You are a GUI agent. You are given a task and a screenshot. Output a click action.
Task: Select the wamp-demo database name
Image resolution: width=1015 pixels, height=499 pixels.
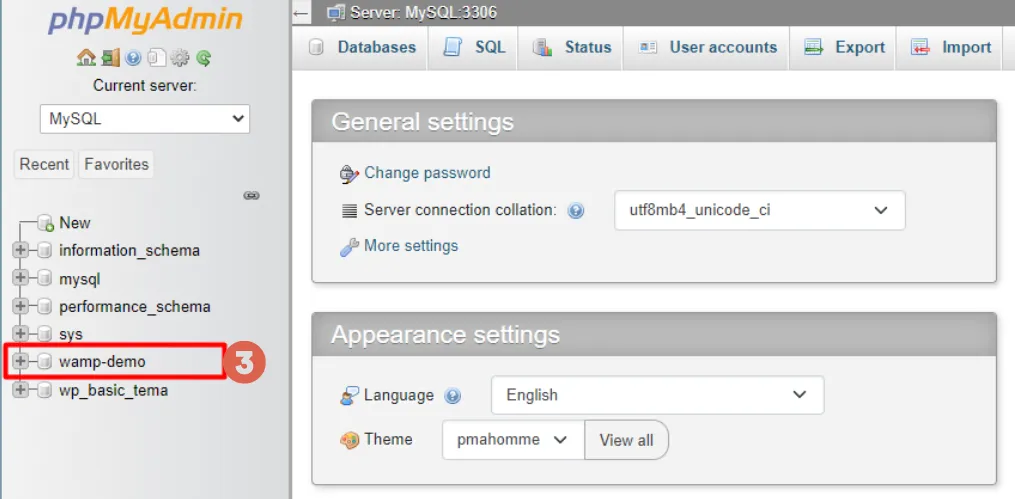pos(102,362)
